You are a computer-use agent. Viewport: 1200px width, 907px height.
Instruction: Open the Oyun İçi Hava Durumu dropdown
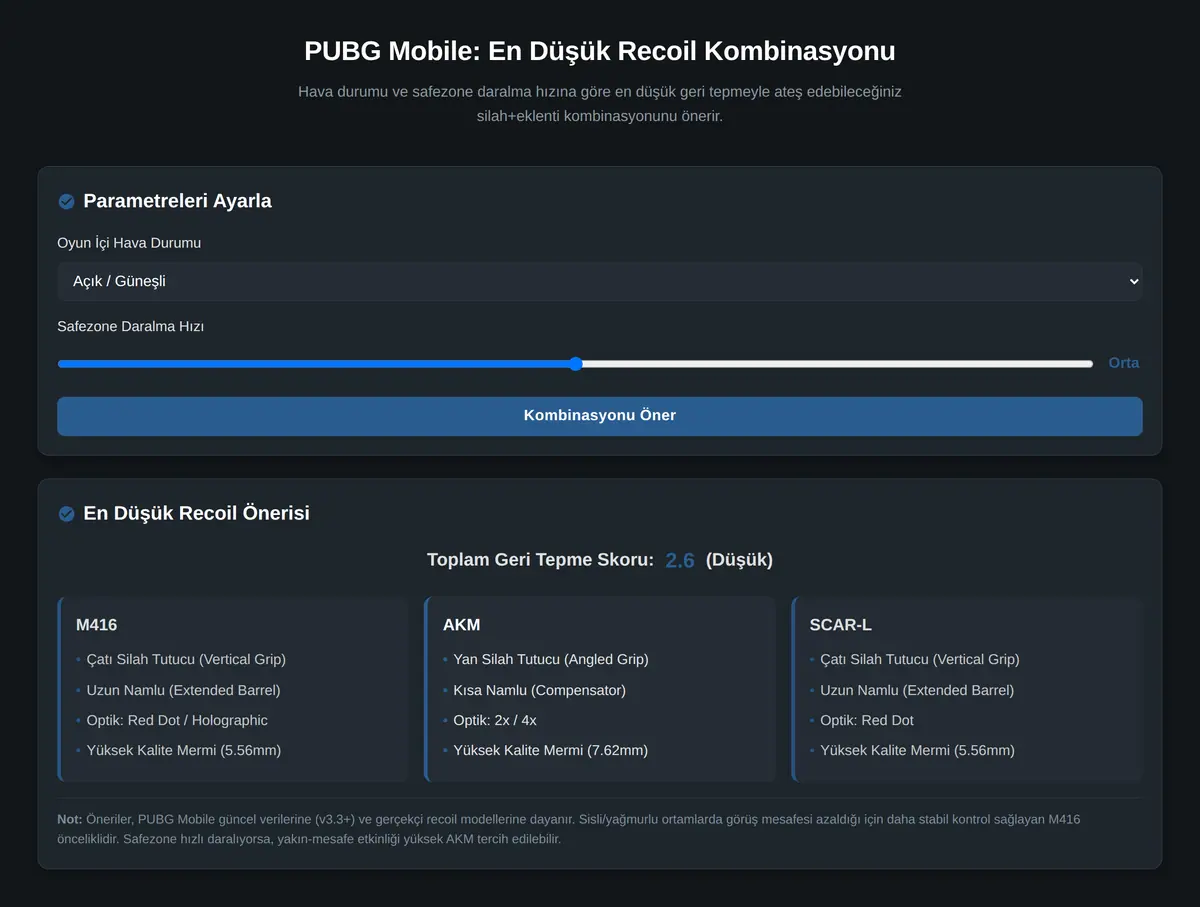tap(600, 282)
